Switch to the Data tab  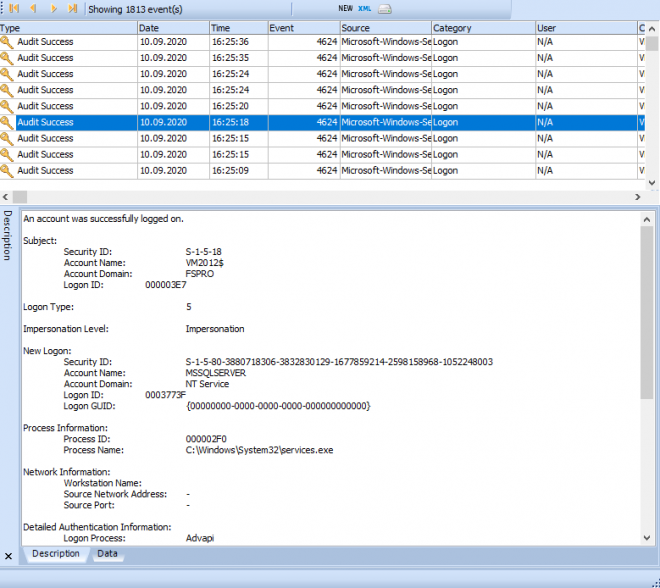click(x=107, y=553)
